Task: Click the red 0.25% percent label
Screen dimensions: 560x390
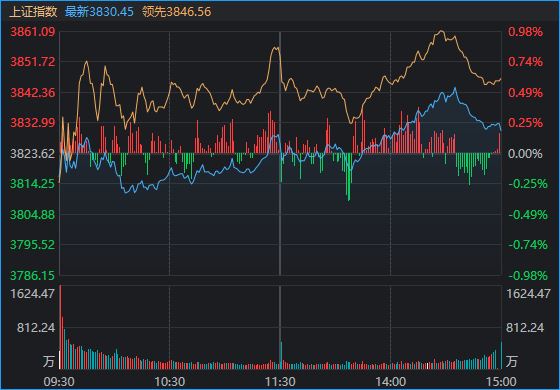Action: pyautogui.click(x=525, y=123)
